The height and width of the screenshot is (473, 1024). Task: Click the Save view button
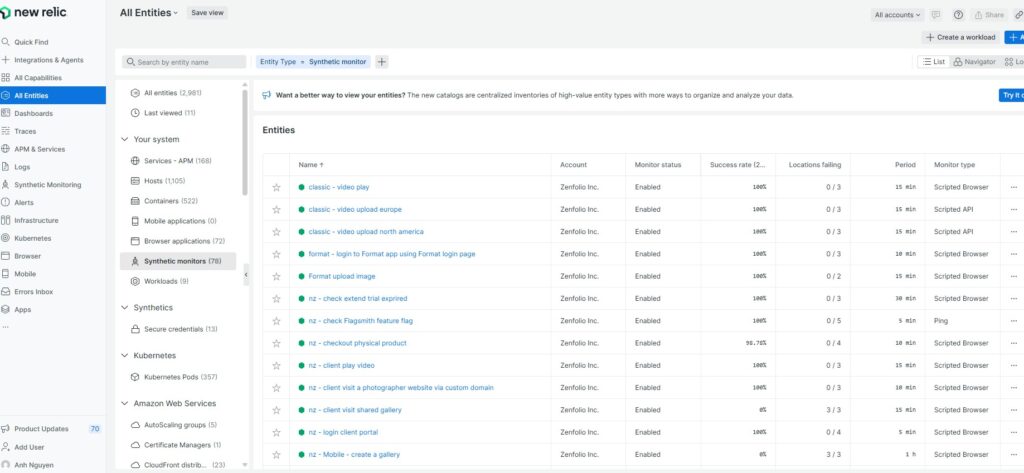click(207, 13)
